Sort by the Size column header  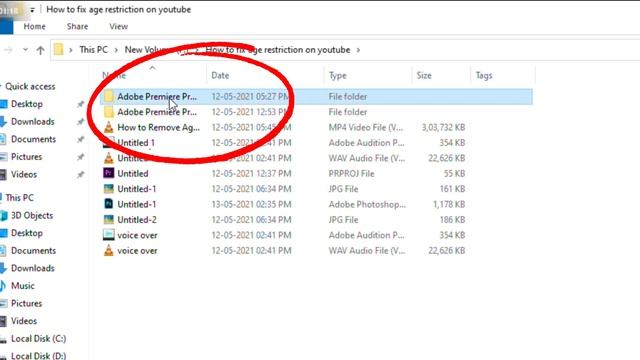(x=424, y=76)
